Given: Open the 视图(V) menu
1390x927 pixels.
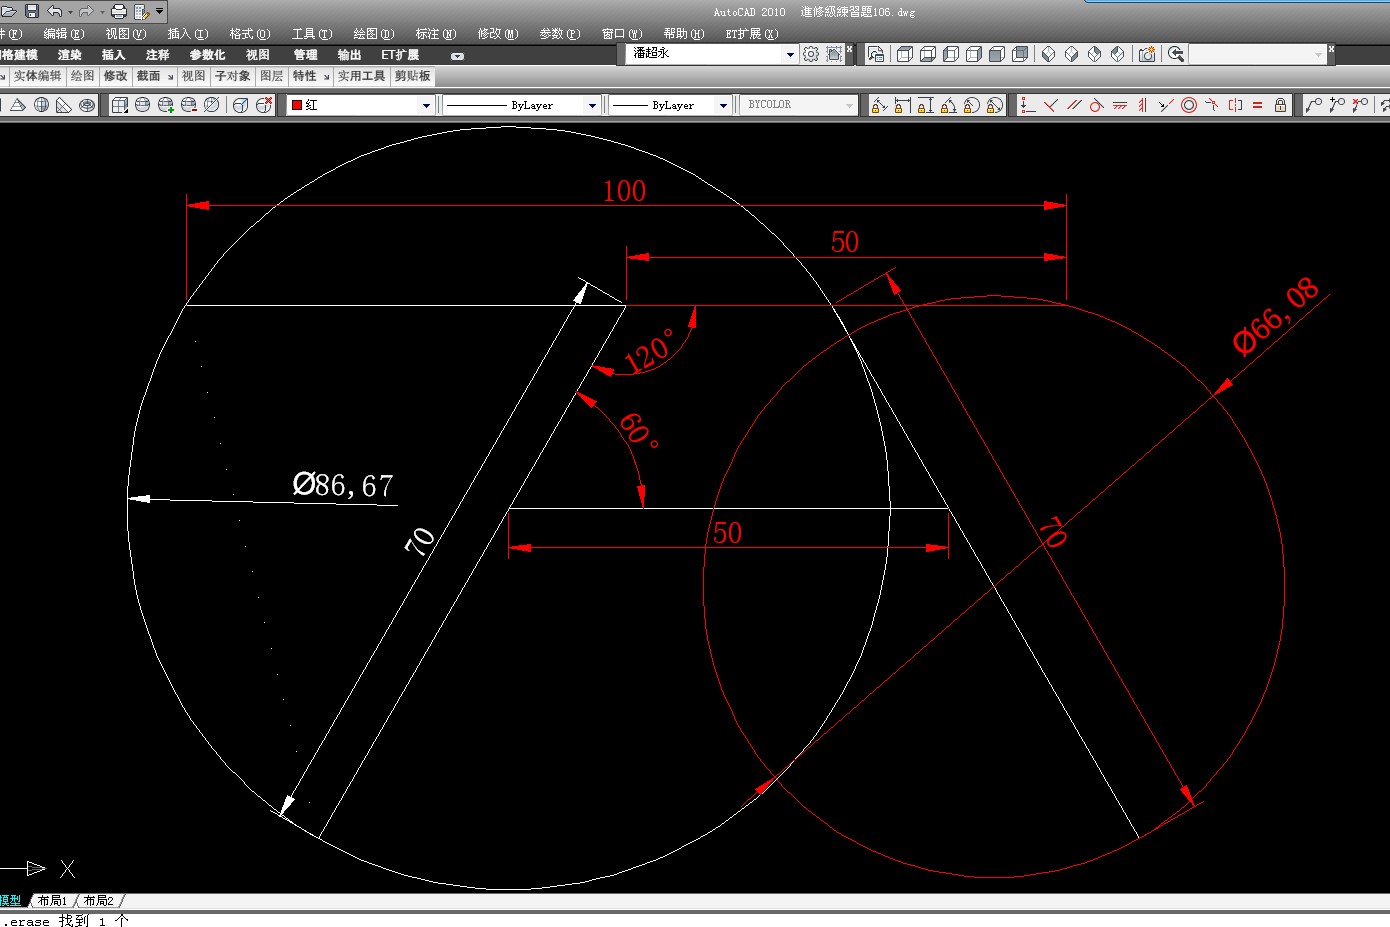Looking at the screenshot, I should pos(126,34).
